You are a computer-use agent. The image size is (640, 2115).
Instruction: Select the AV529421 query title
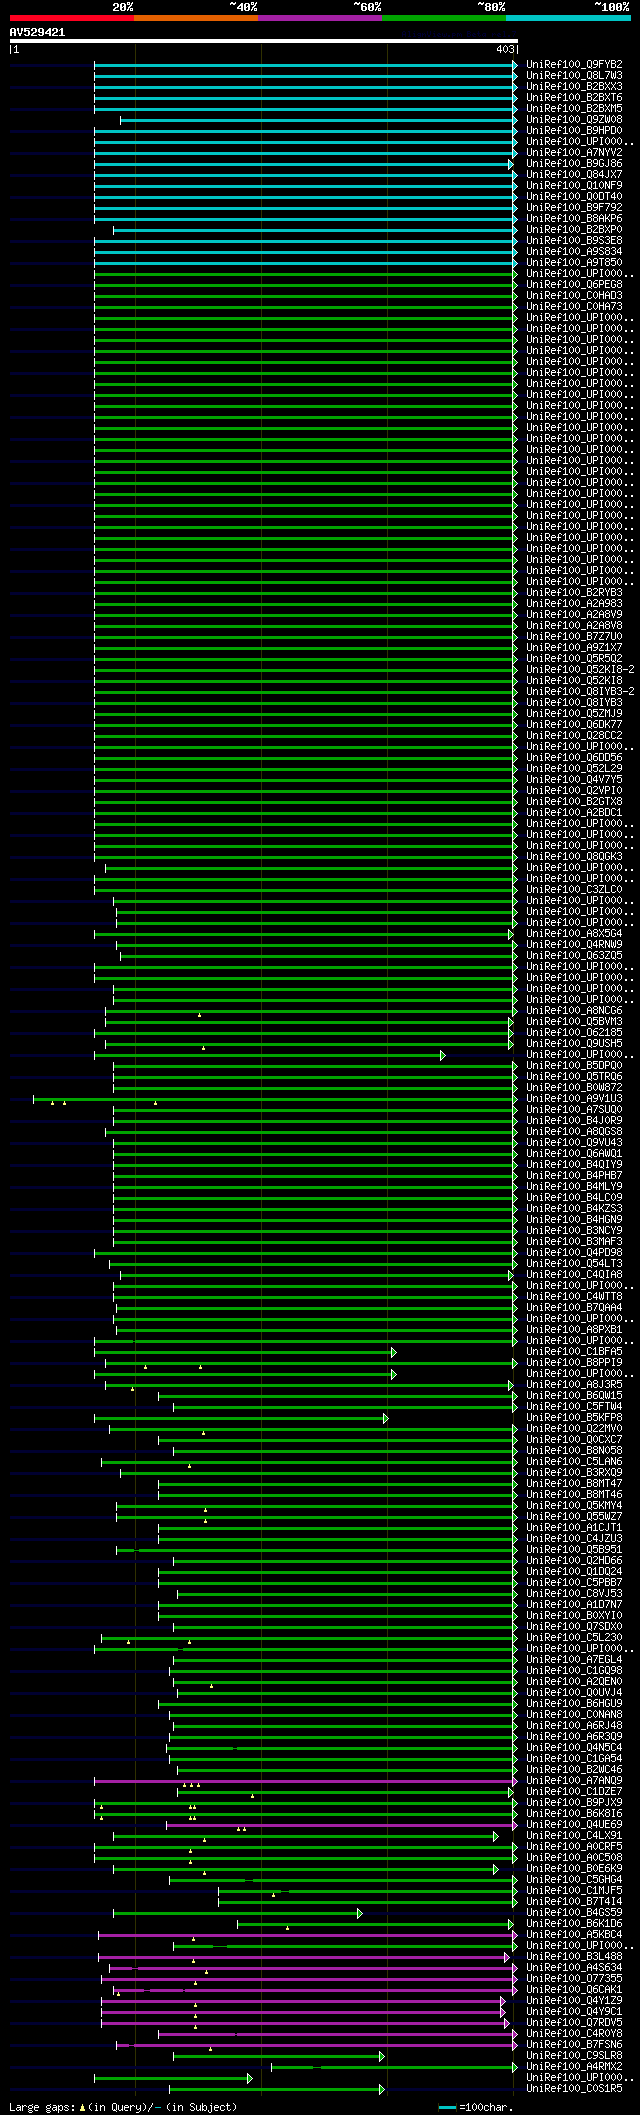[37, 32]
